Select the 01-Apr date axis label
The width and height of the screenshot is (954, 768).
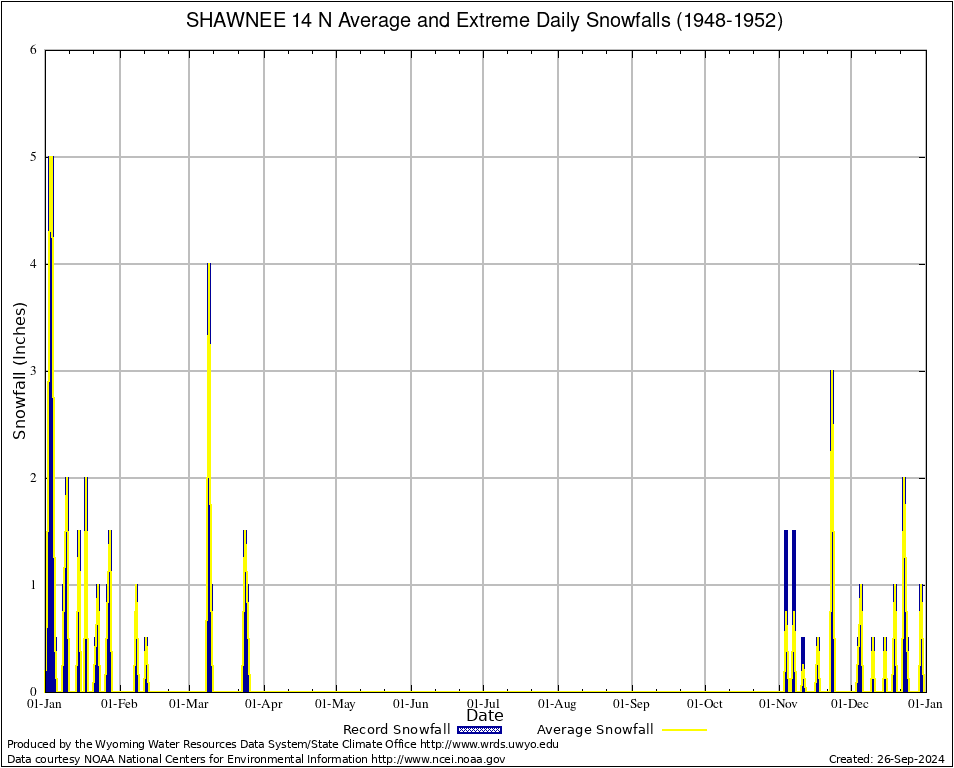(x=264, y=704)
